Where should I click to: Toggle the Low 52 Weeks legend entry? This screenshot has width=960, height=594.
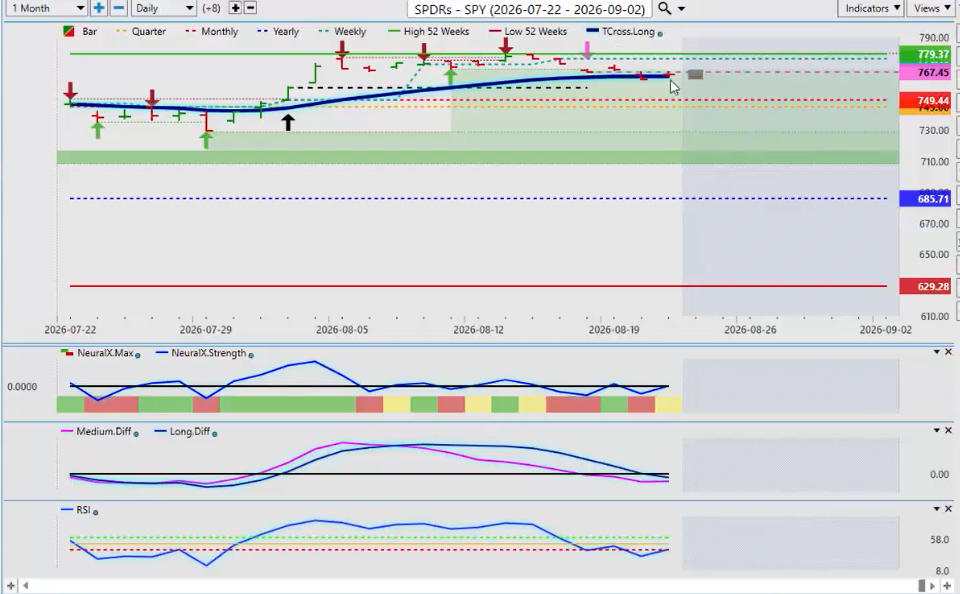pos(528,31)
